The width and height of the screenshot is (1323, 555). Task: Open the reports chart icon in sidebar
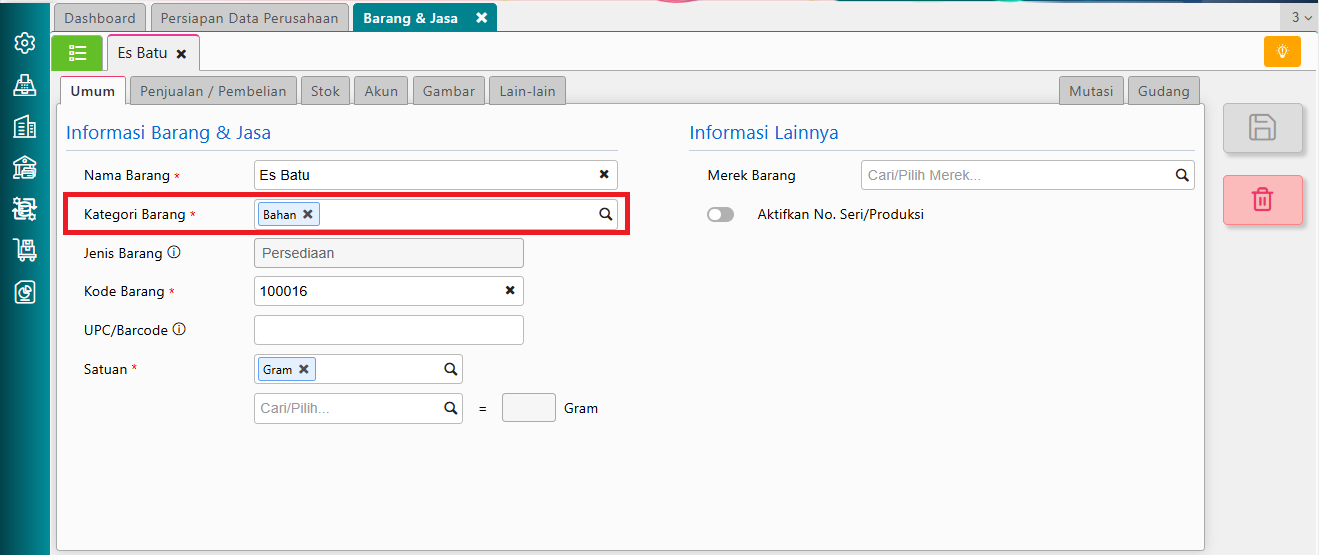coord(25,292)
